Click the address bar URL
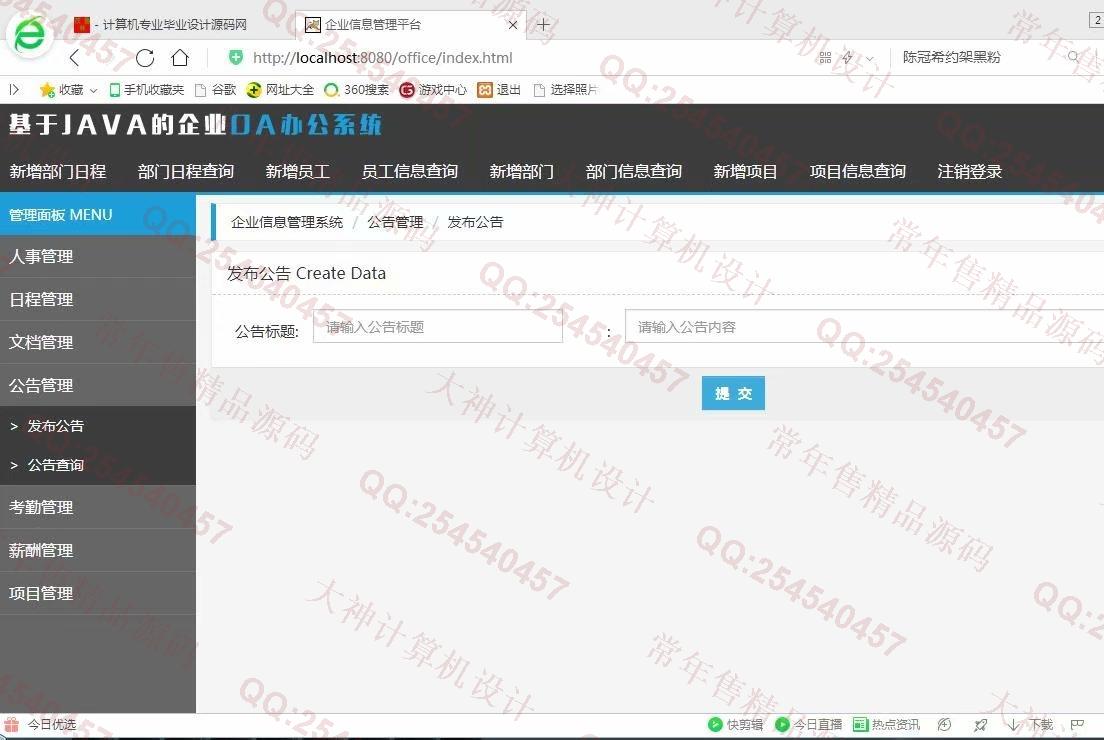 [382, 58]
